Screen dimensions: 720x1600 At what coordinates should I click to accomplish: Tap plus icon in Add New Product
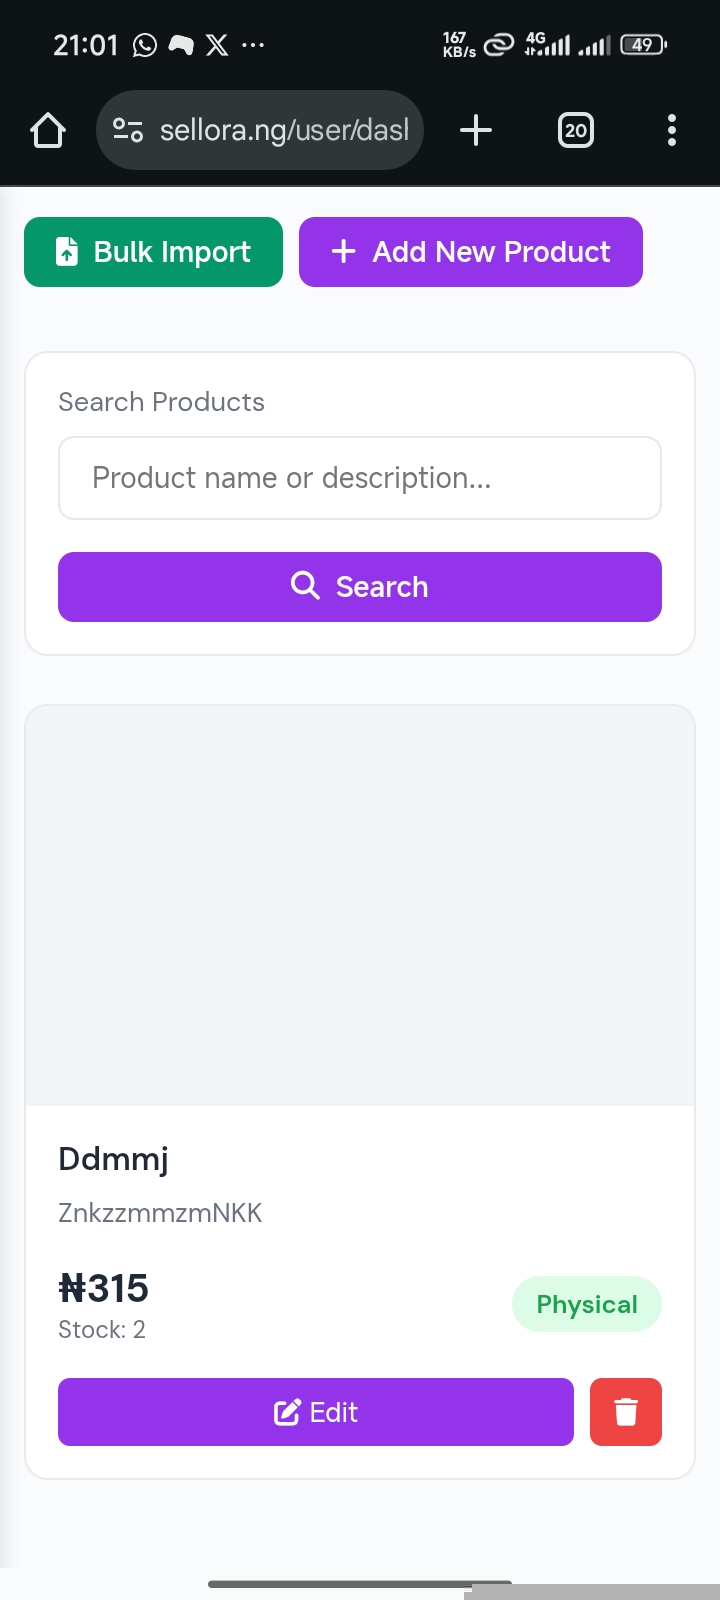[x=343, y=252]
